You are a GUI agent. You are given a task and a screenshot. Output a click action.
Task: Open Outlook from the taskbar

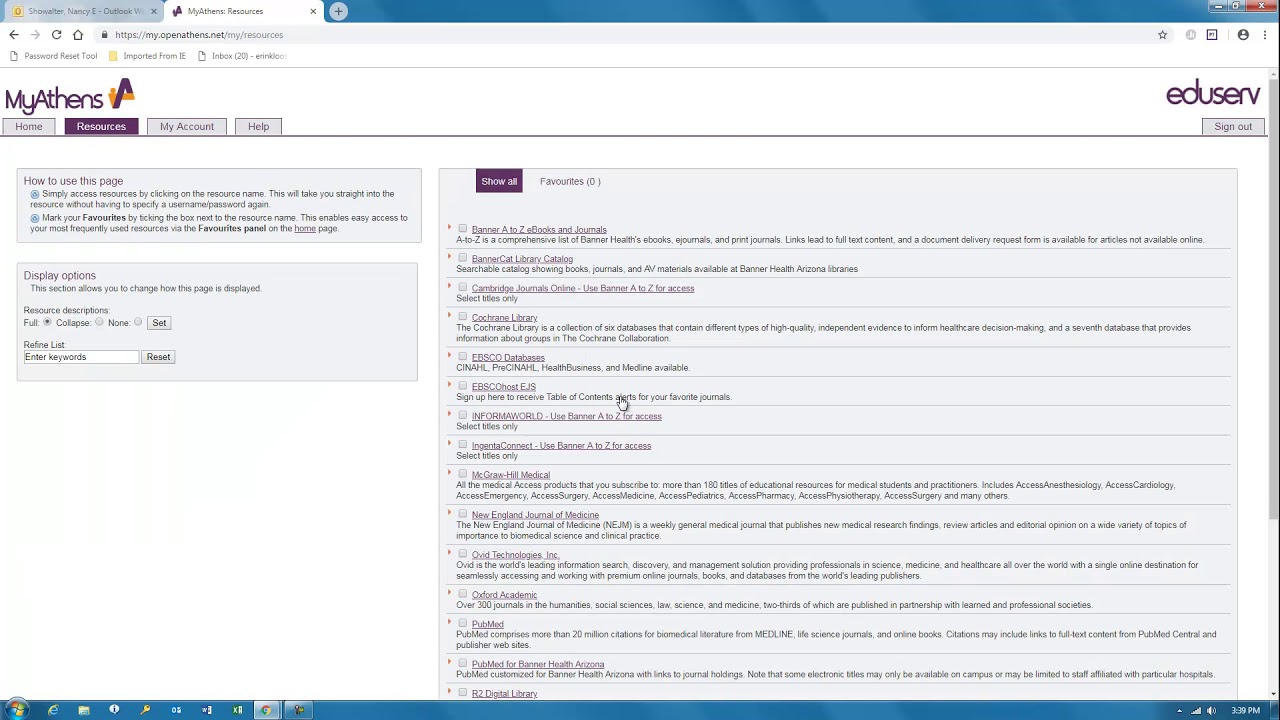point(176,710)
